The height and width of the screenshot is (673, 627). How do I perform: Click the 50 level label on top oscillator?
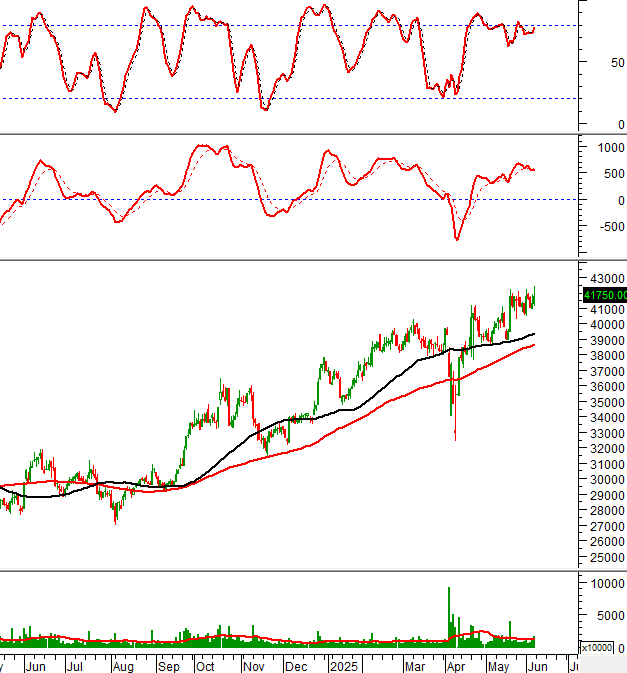590,62
